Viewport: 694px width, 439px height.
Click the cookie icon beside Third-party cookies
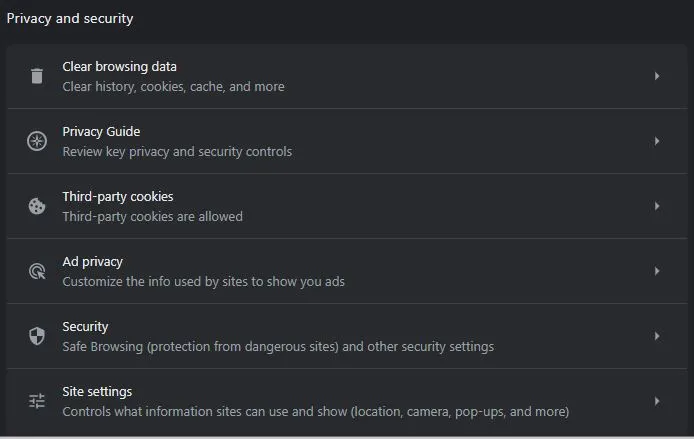(37, 206)
